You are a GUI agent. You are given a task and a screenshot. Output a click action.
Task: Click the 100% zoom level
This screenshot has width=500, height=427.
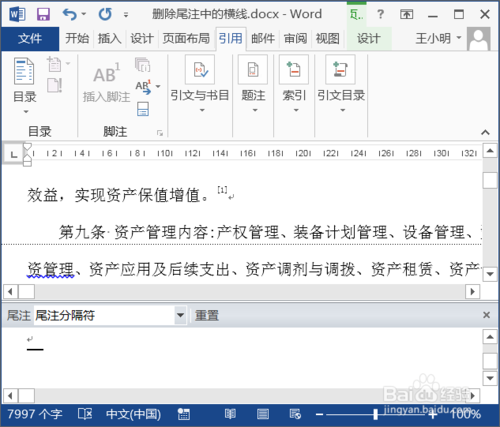(x=465, y=414)
